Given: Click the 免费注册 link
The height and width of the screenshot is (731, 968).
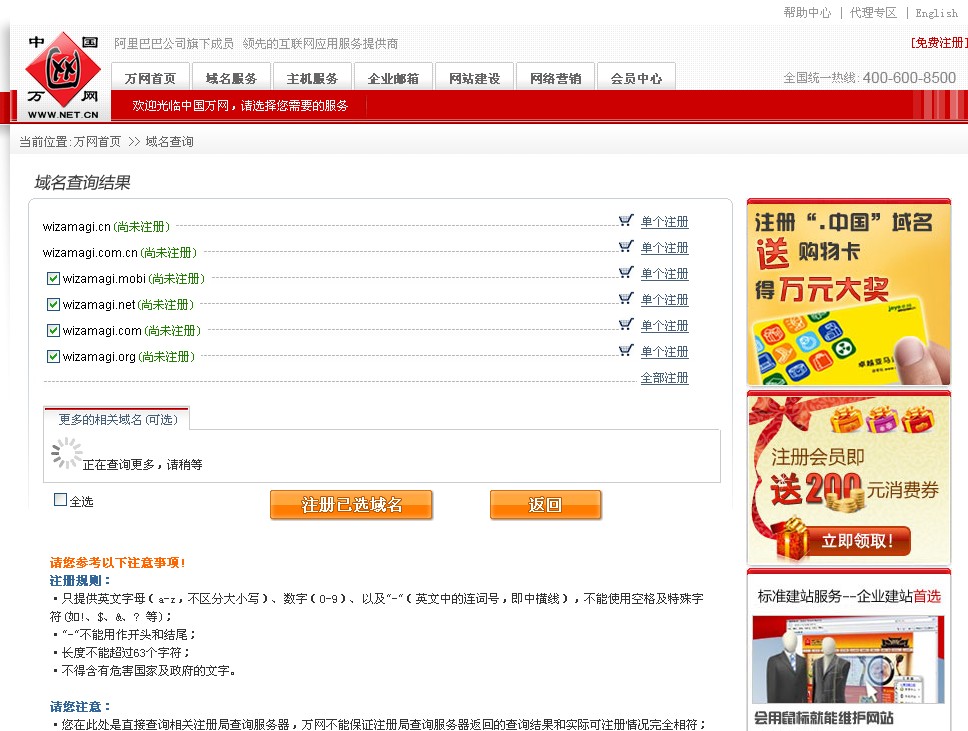Looking at the screenshot, I should [x=939, y=43].
